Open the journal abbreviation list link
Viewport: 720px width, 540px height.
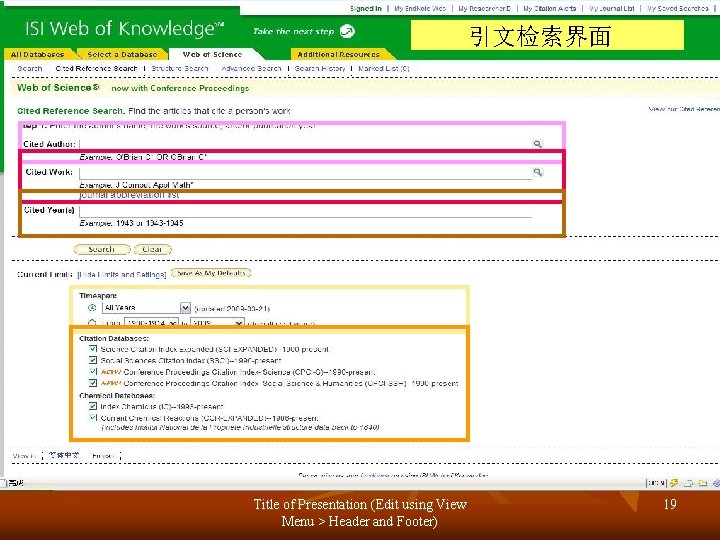pos(130,195)
